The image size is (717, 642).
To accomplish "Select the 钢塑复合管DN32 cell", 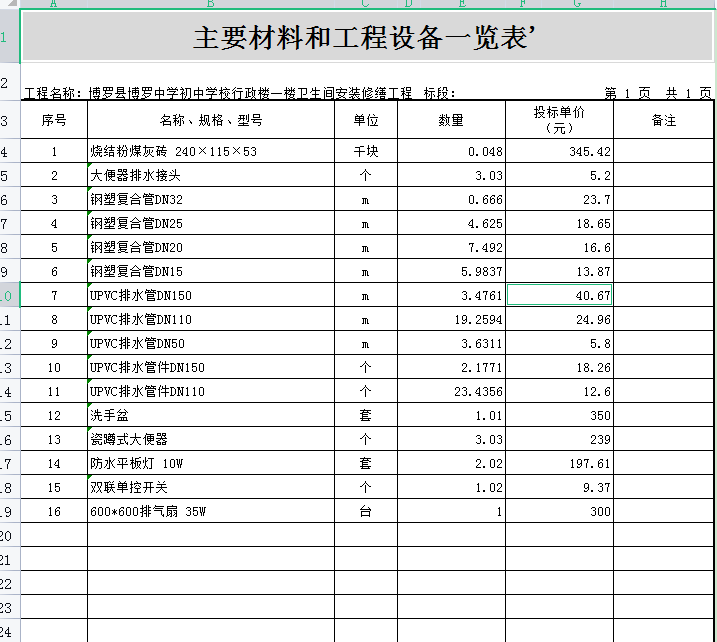I will point(210,200).
